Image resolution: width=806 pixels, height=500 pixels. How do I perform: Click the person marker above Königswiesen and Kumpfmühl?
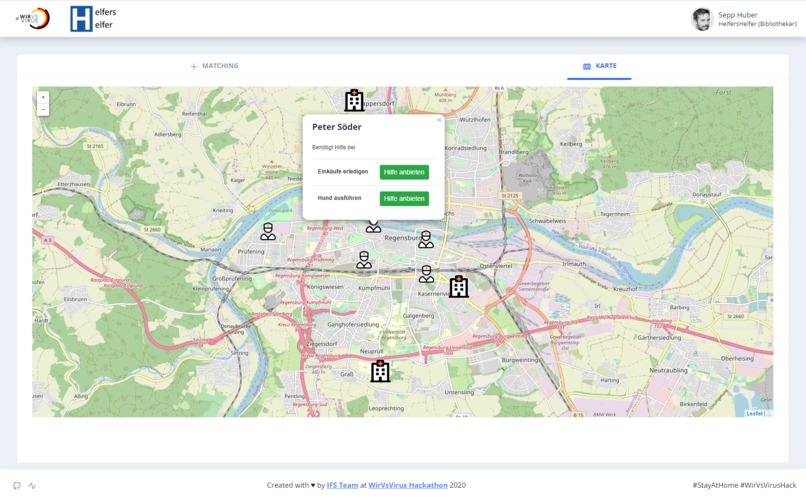[364, 260]
